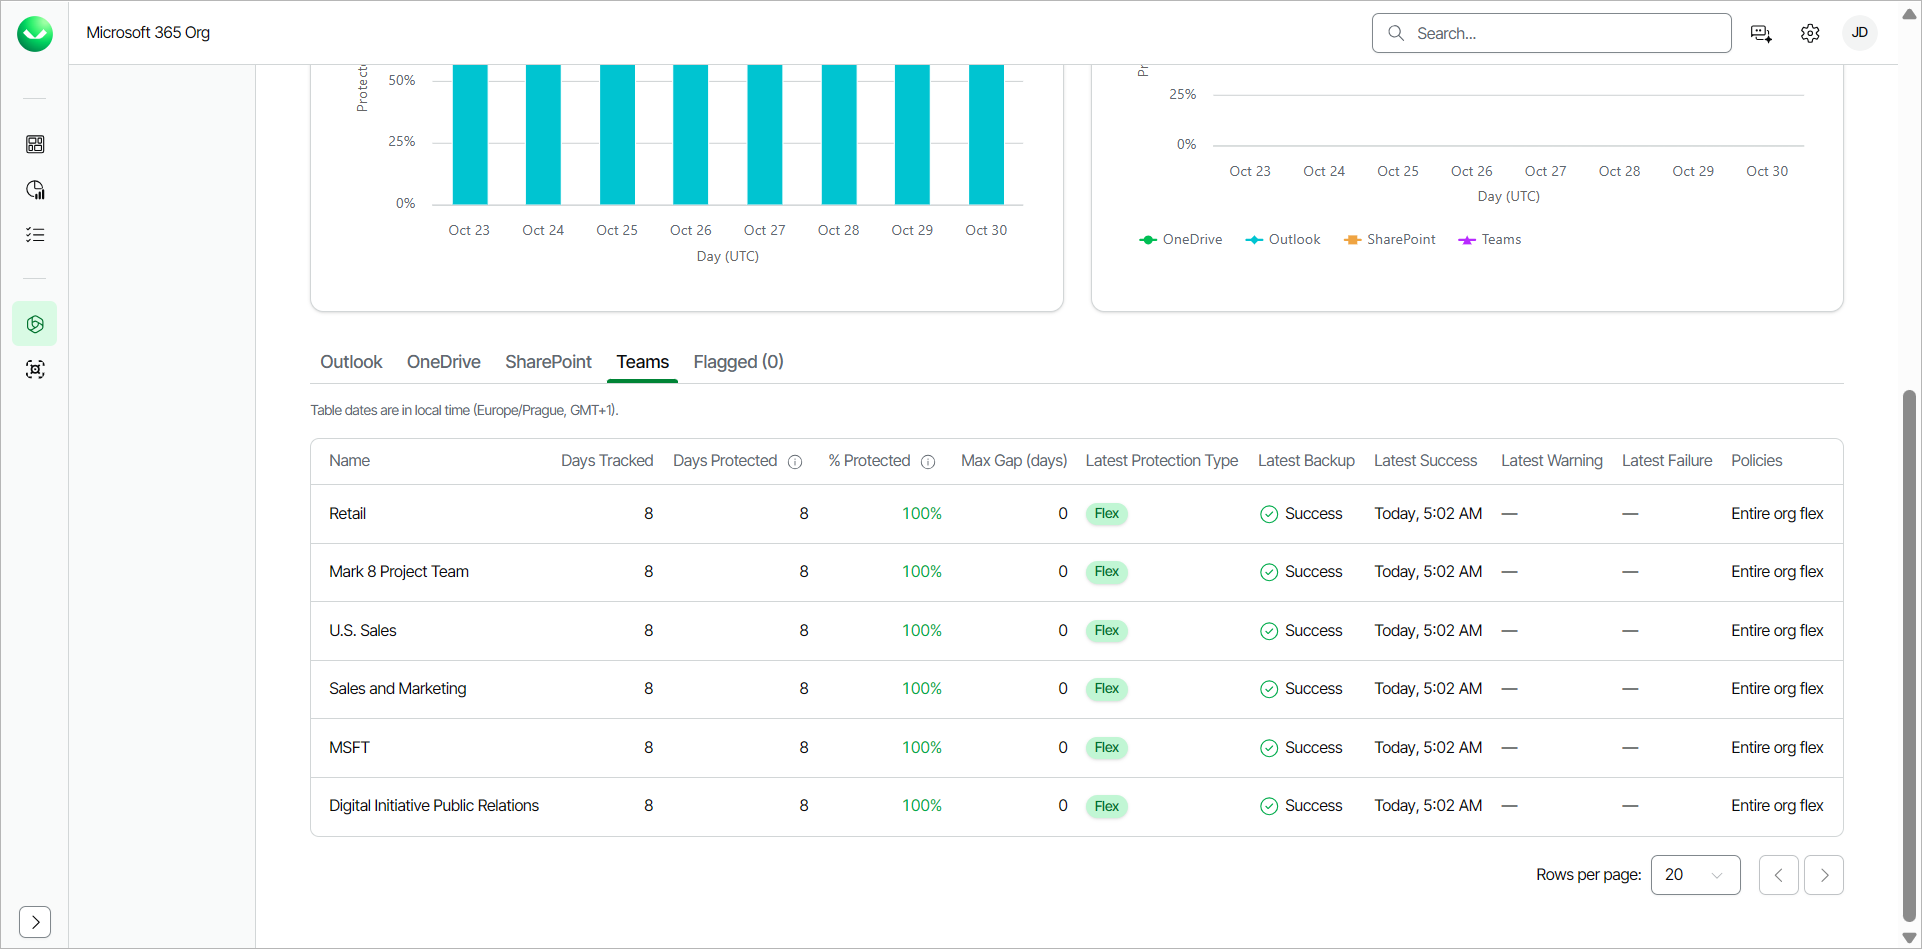Screen dimensions: 1922x949
Task: Toggle Teams series in chart legend
Action: pos(1490,240)
